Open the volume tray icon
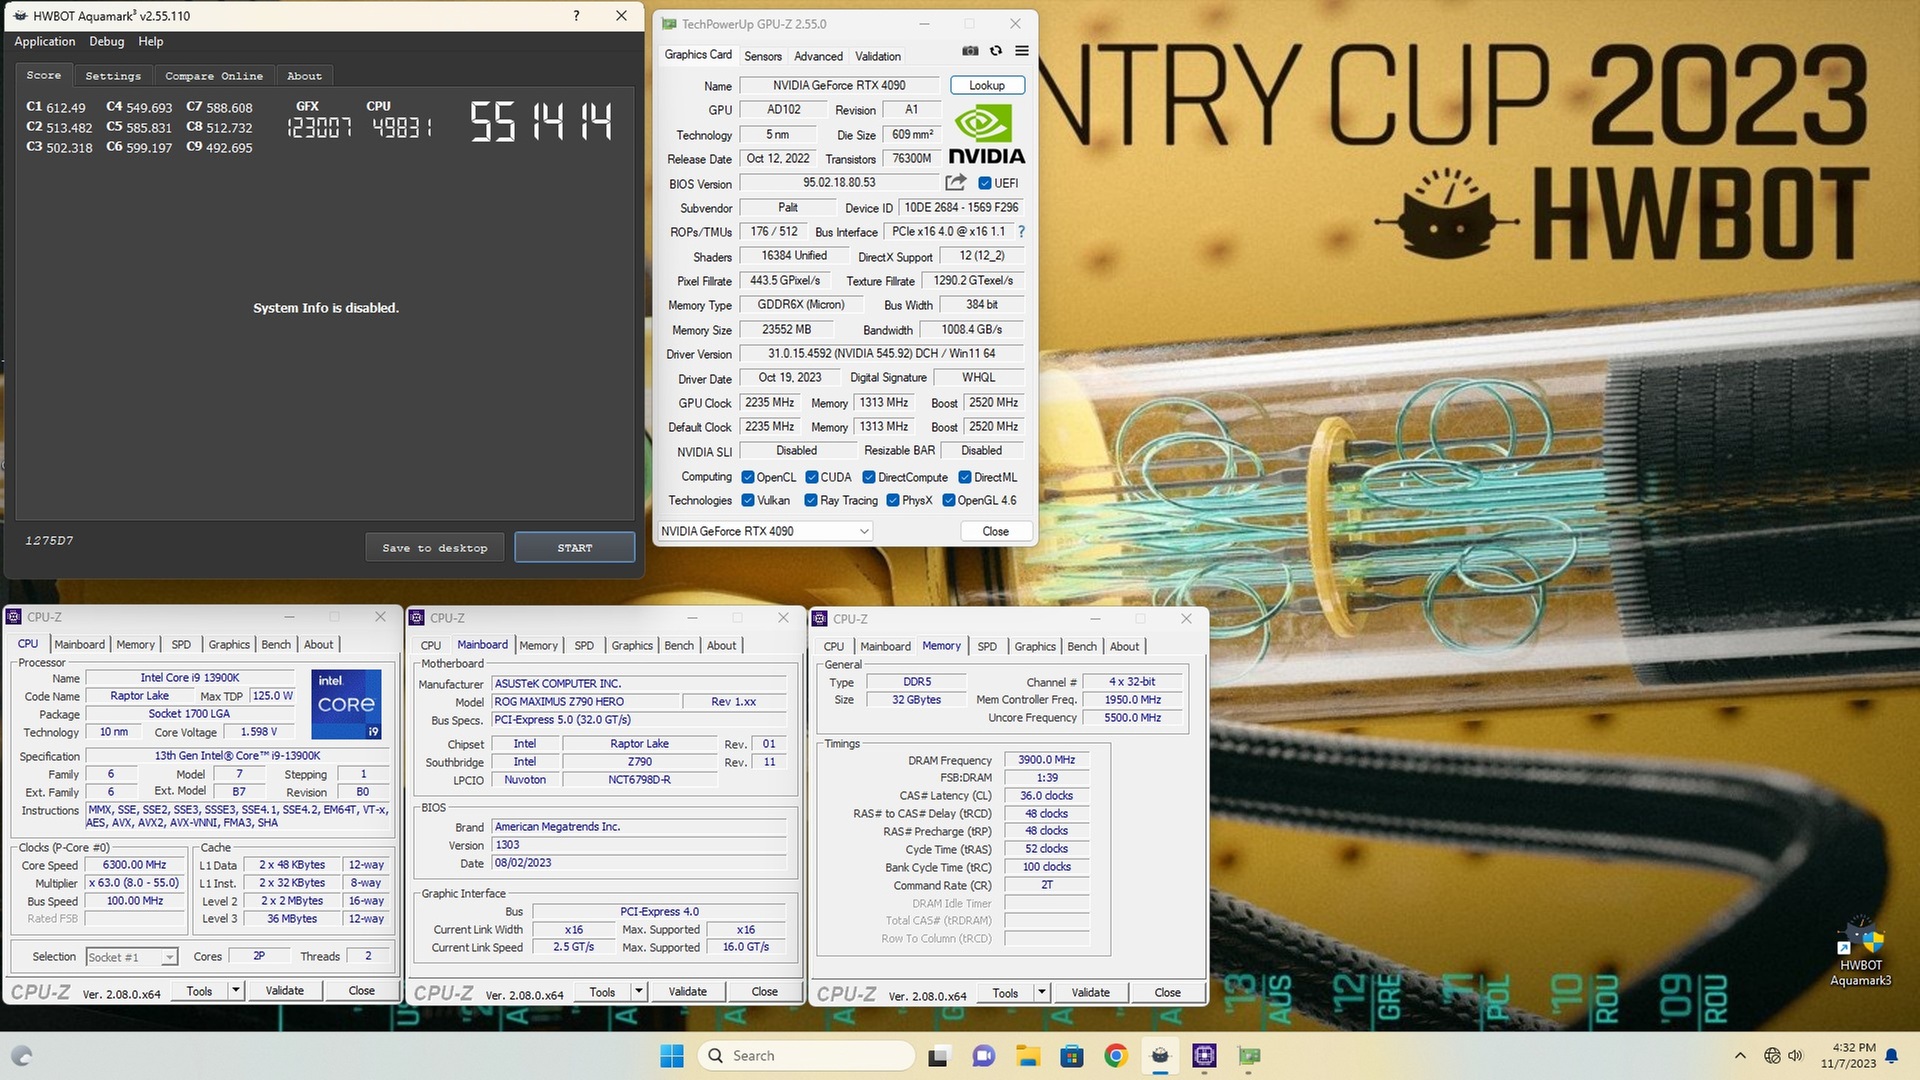The image size is (1920, 1080). (1795, 1055)
